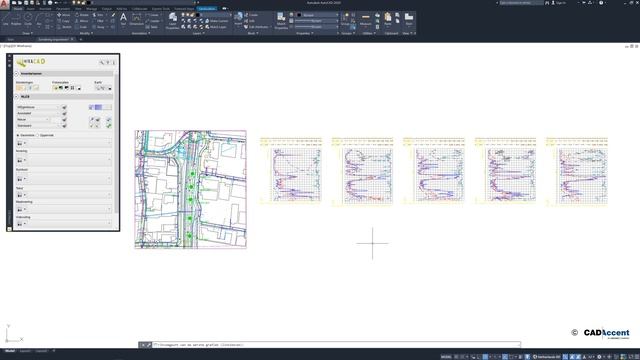The image size is (640, 360).
Task: Click the InfraCAD palette vertical scrollbar
Action: point(116,143)
